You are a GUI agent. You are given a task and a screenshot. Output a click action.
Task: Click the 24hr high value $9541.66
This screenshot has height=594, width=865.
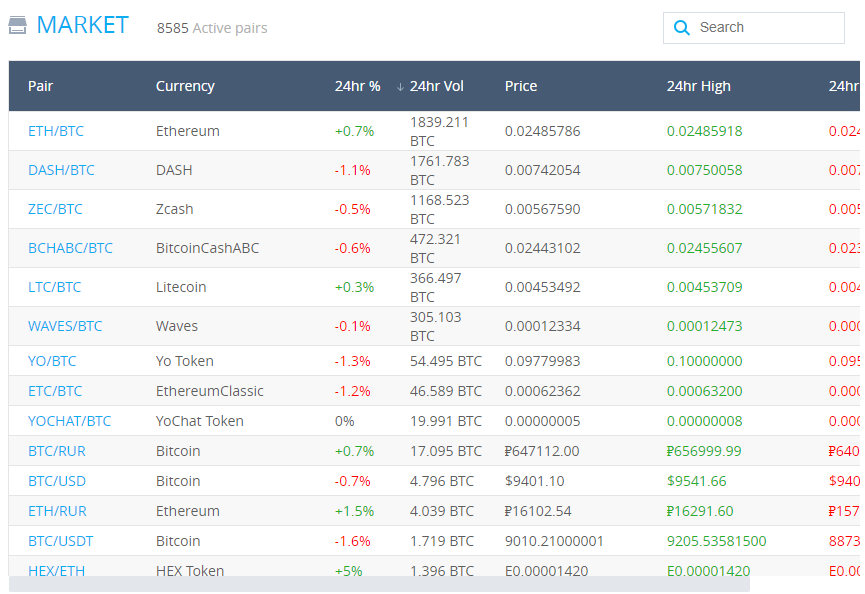696,481
